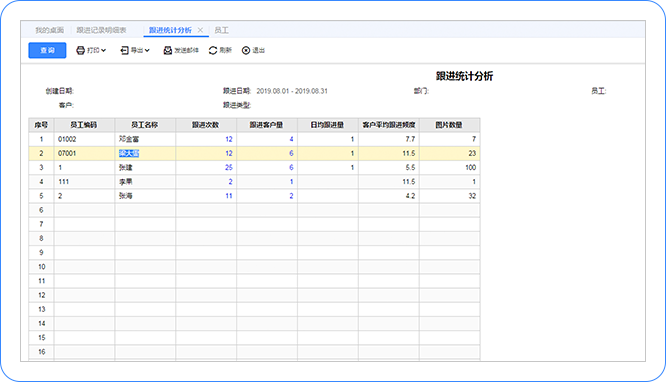Select employee code cell 01002
Screen dimensions: 666x382
[84, 139]
